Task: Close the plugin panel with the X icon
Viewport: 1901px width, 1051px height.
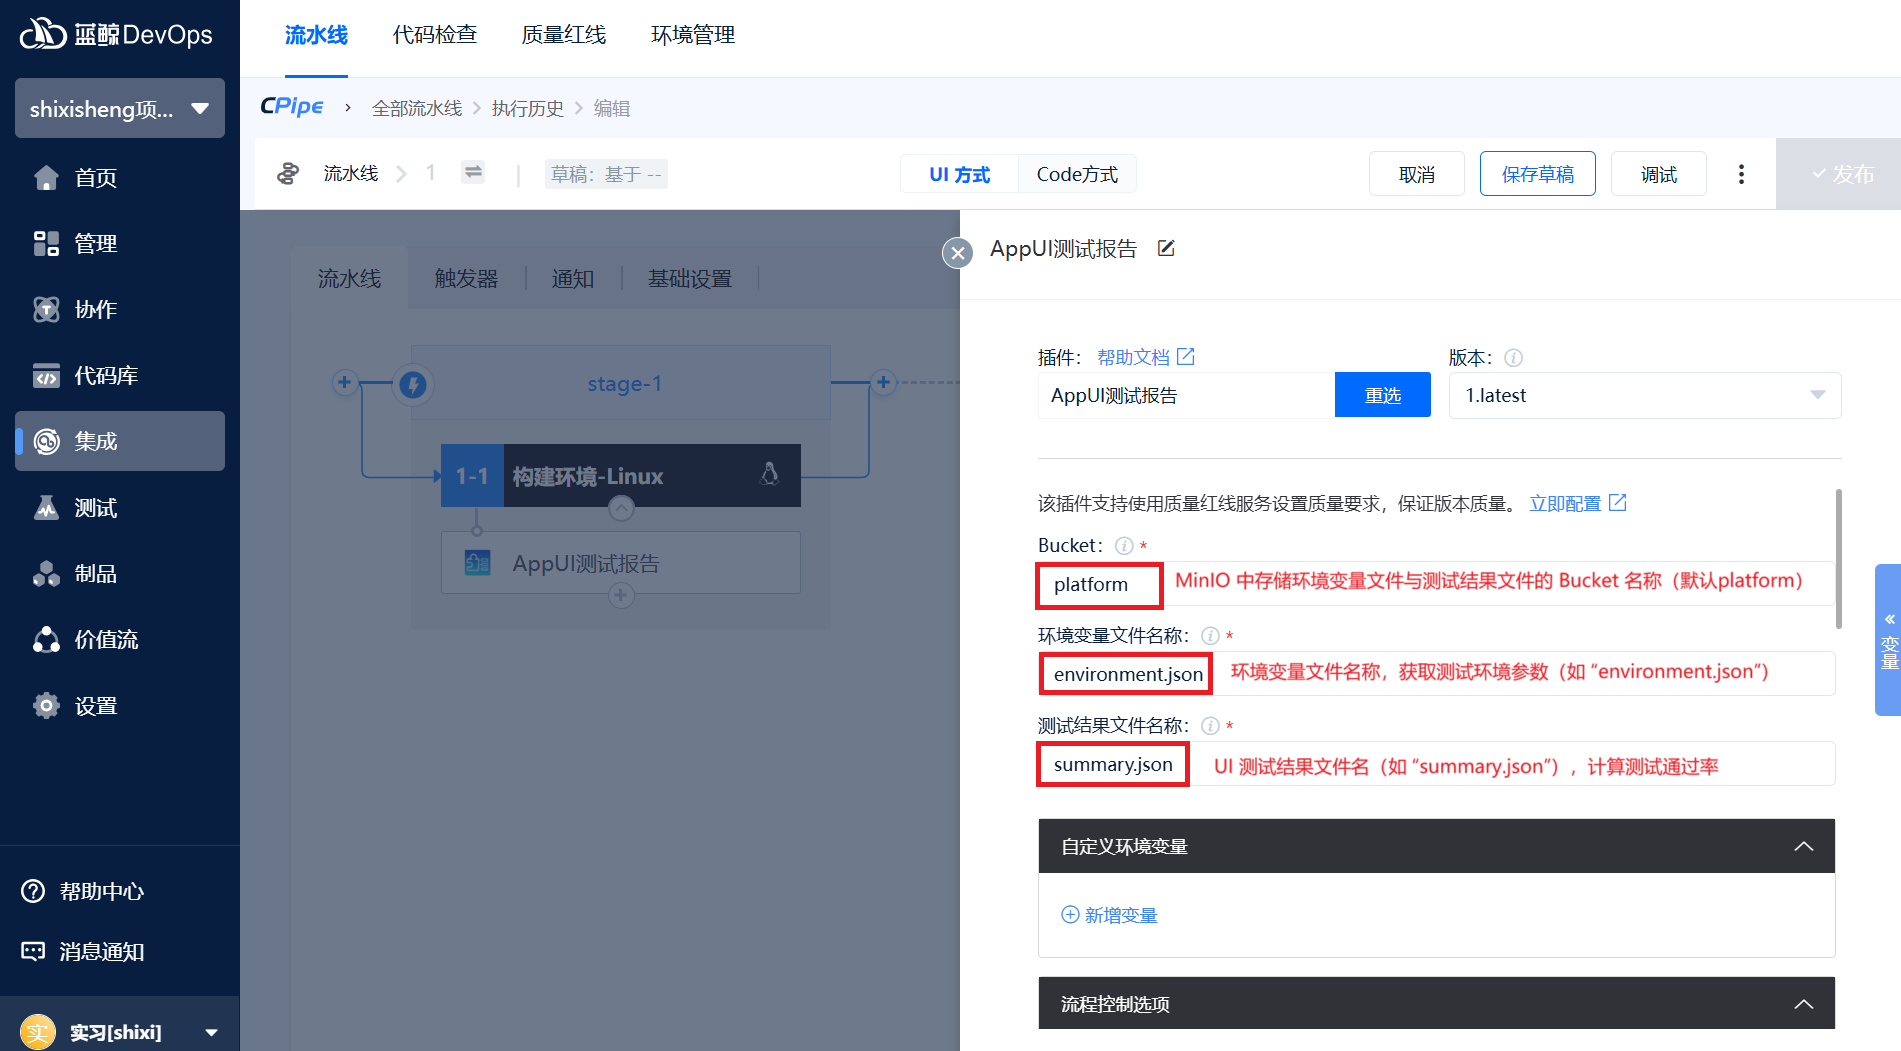Action: [x=957, y=253]
